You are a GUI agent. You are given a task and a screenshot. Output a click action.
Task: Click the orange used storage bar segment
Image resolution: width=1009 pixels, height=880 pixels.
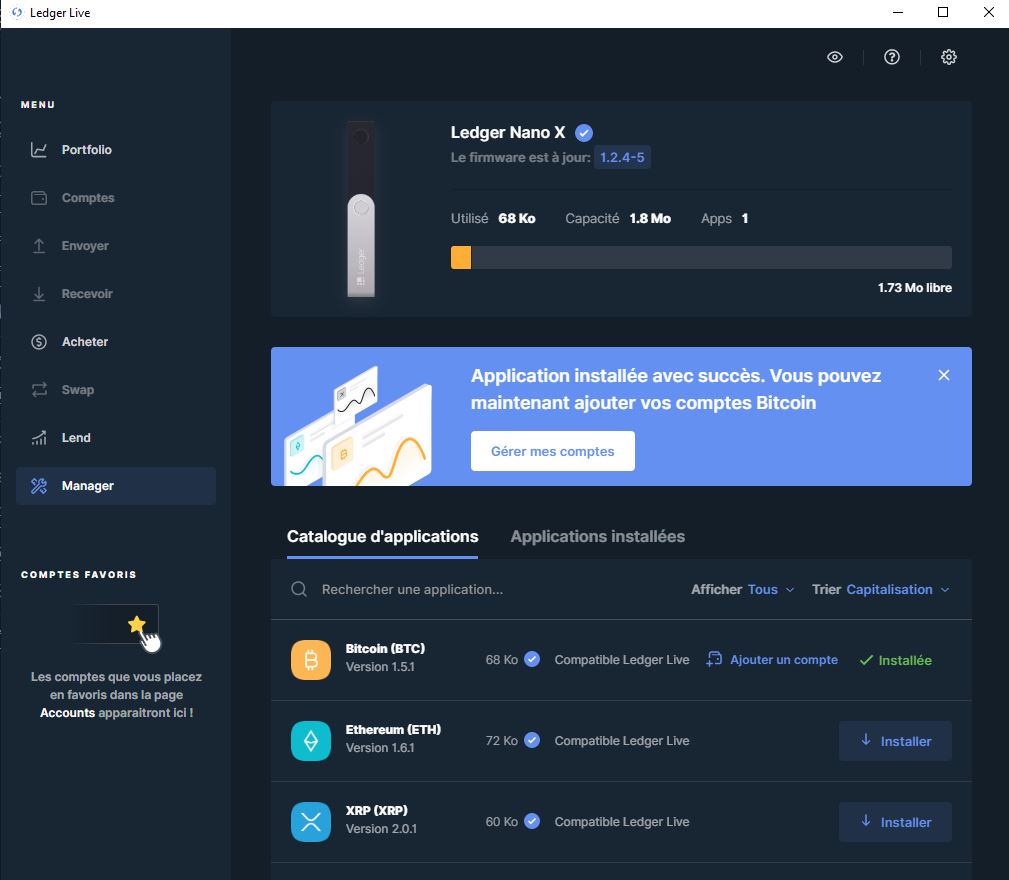461,258
